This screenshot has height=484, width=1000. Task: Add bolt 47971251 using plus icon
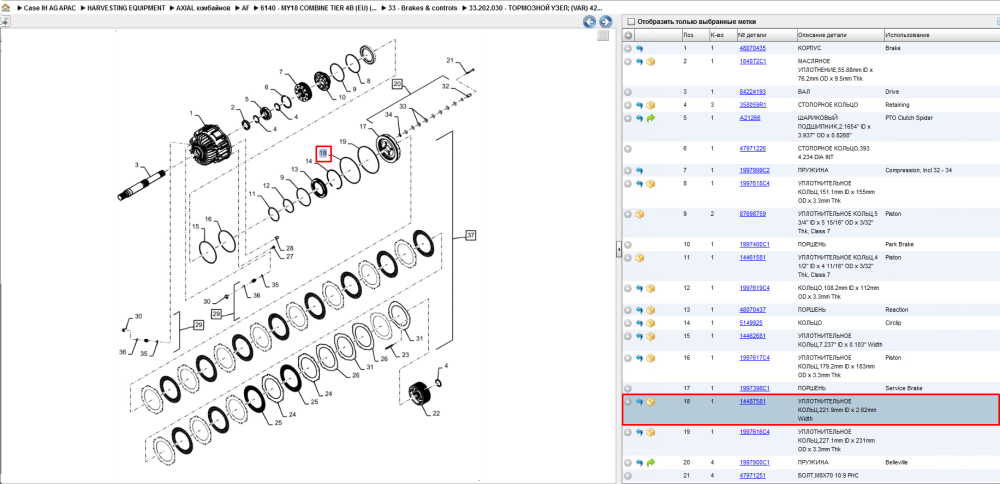[628, 476]
